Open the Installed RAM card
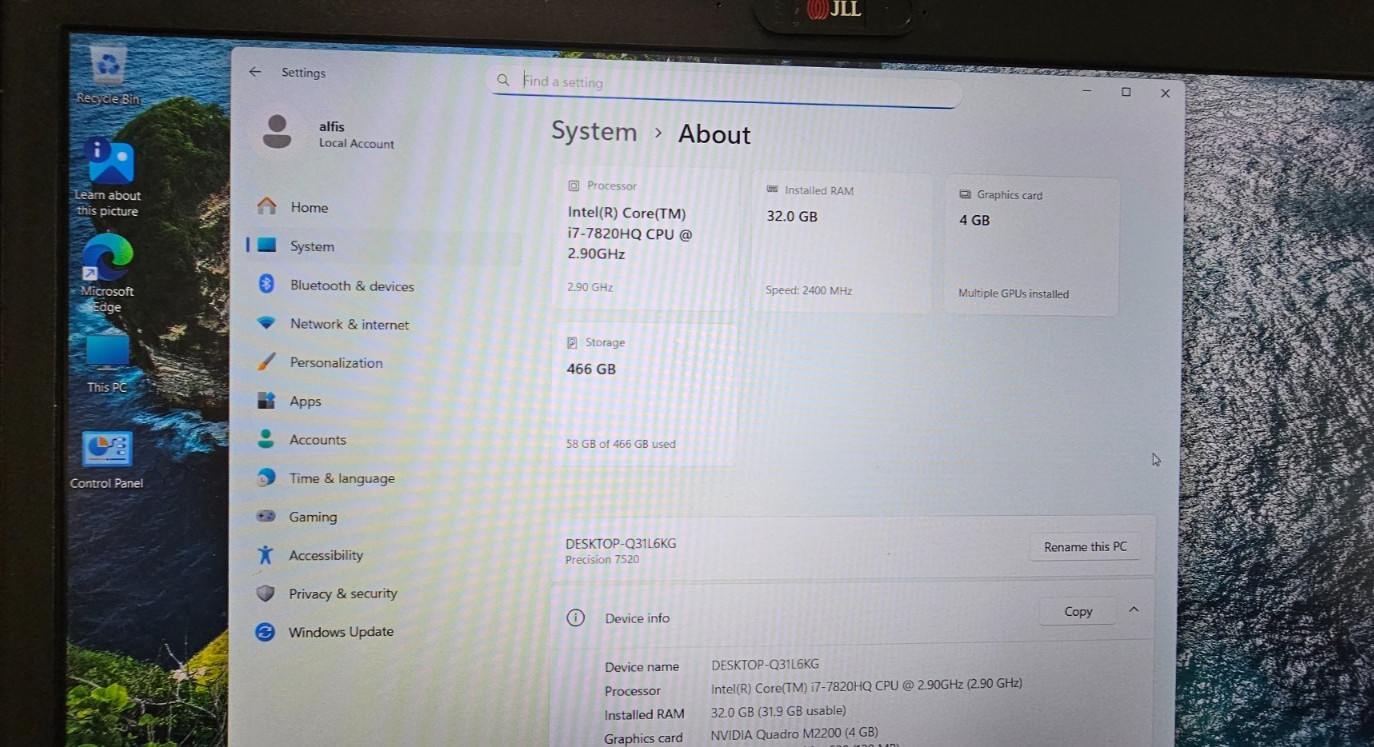Viewport: 1374px width, 747px height. [x=840, y=242]
